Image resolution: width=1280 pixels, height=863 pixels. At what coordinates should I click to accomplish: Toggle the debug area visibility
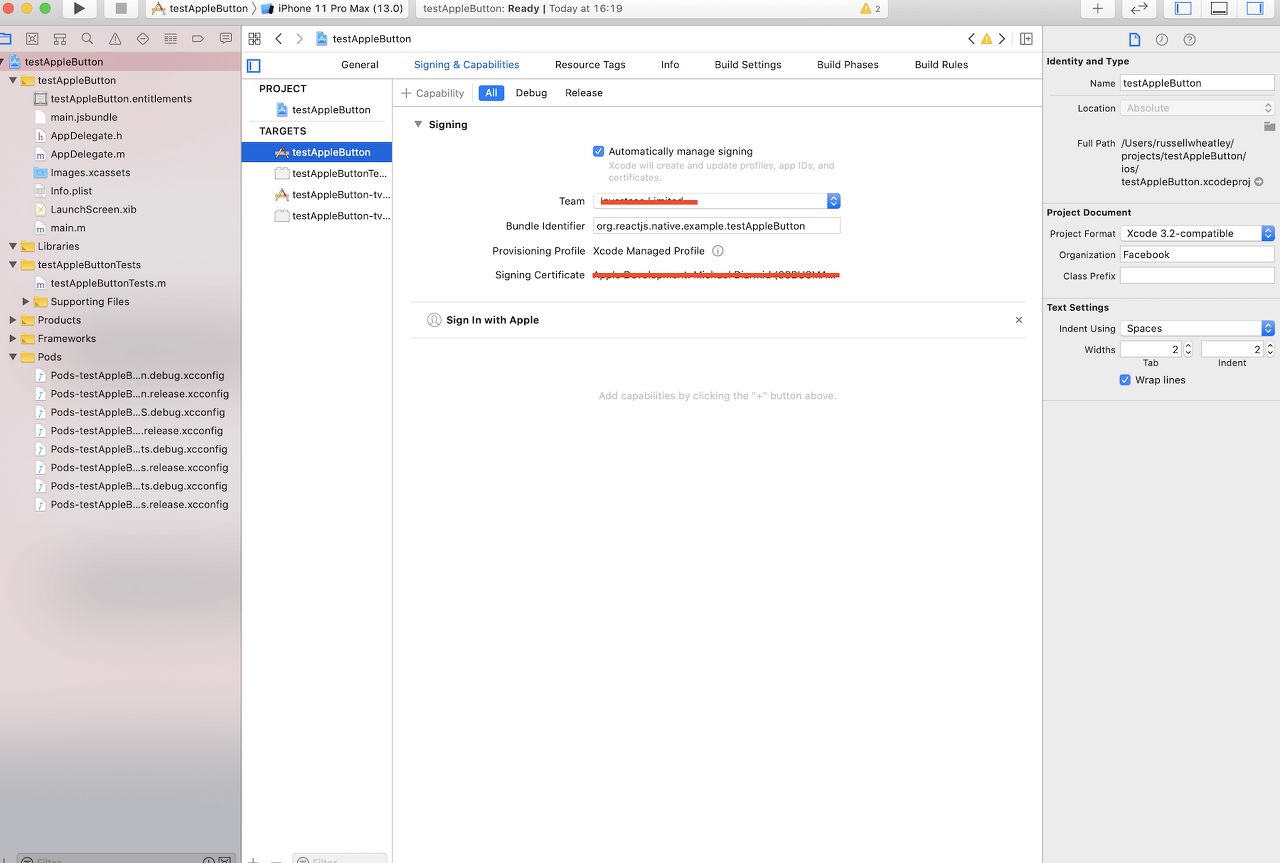[1219, 9]
